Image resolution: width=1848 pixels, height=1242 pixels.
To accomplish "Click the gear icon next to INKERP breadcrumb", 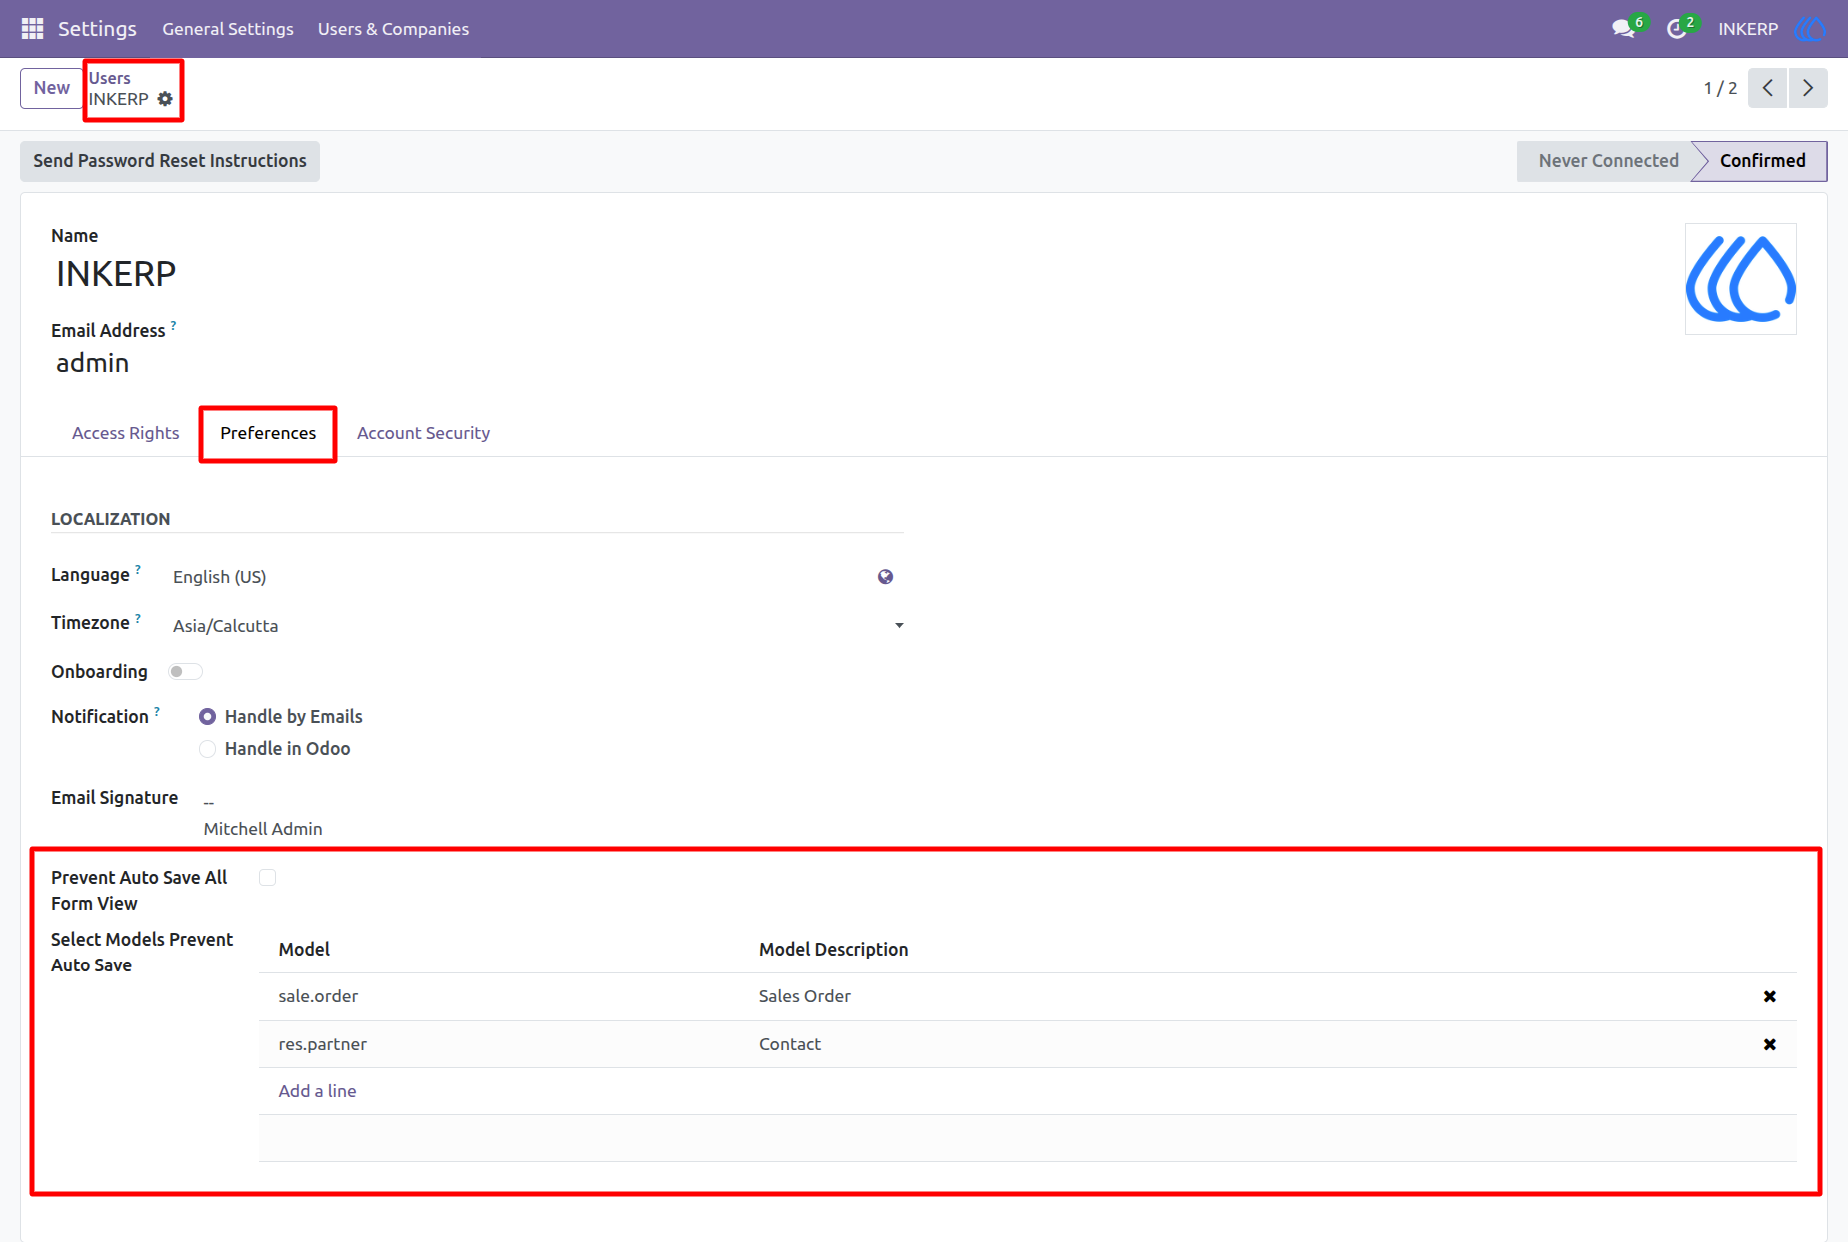I will click(x=166, y=99).
